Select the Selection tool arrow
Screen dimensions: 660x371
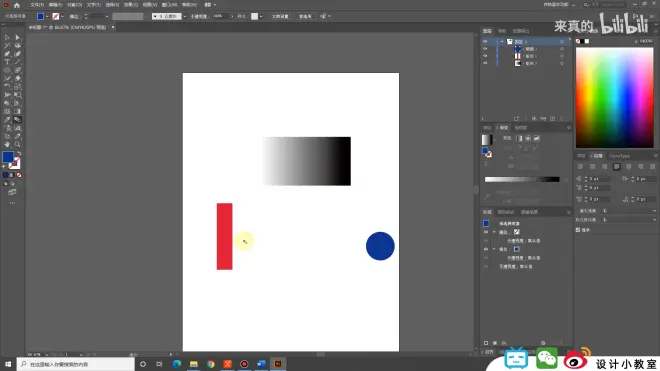7,37
